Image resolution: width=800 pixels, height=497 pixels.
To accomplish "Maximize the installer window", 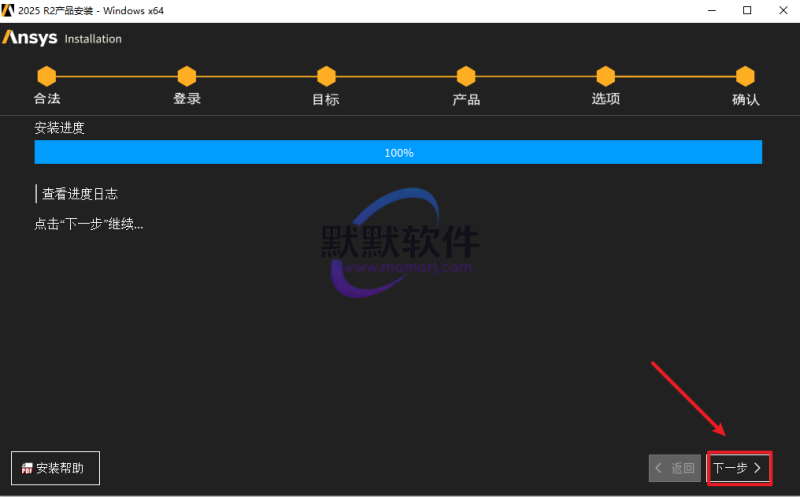I will 747,10.
